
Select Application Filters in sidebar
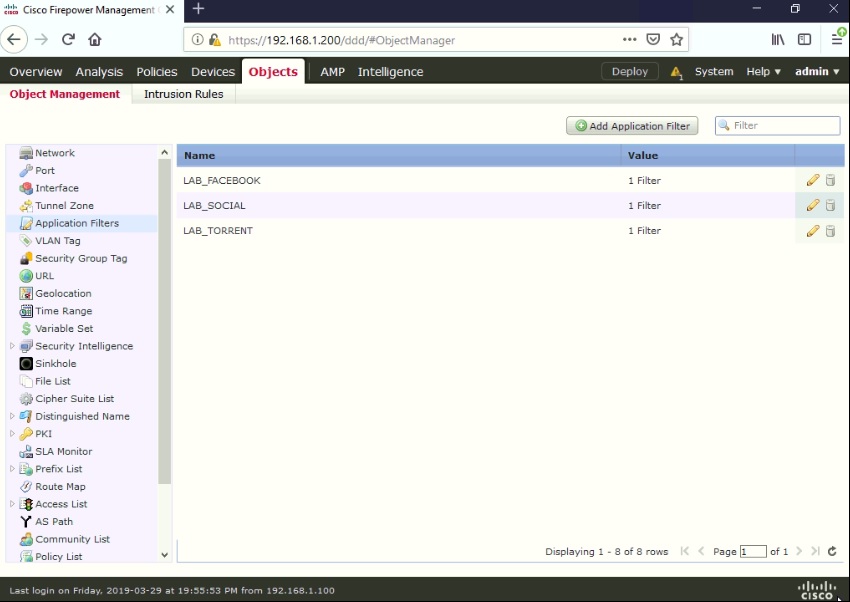coord(77,223)
